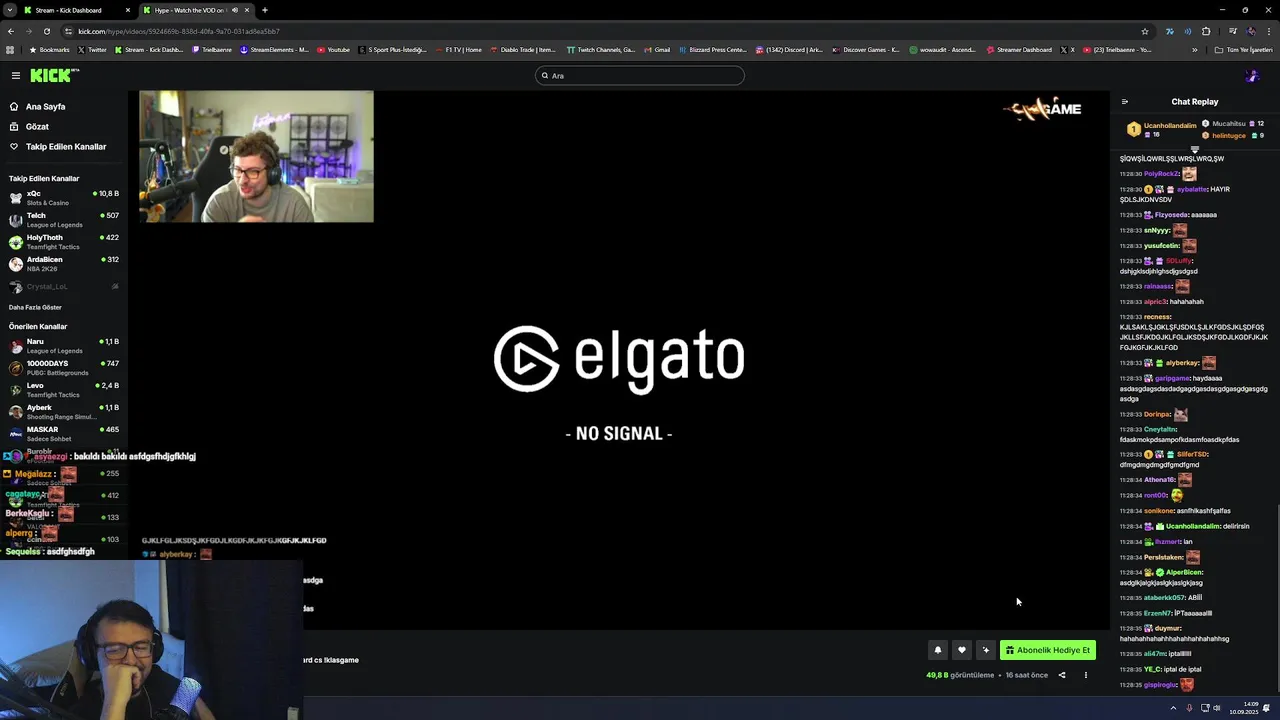Click the Mucahitsu gifter name
Image resolution: width=1280 pixels, height=720 pixels.
pyautogui.click(x=1228, y=123)
